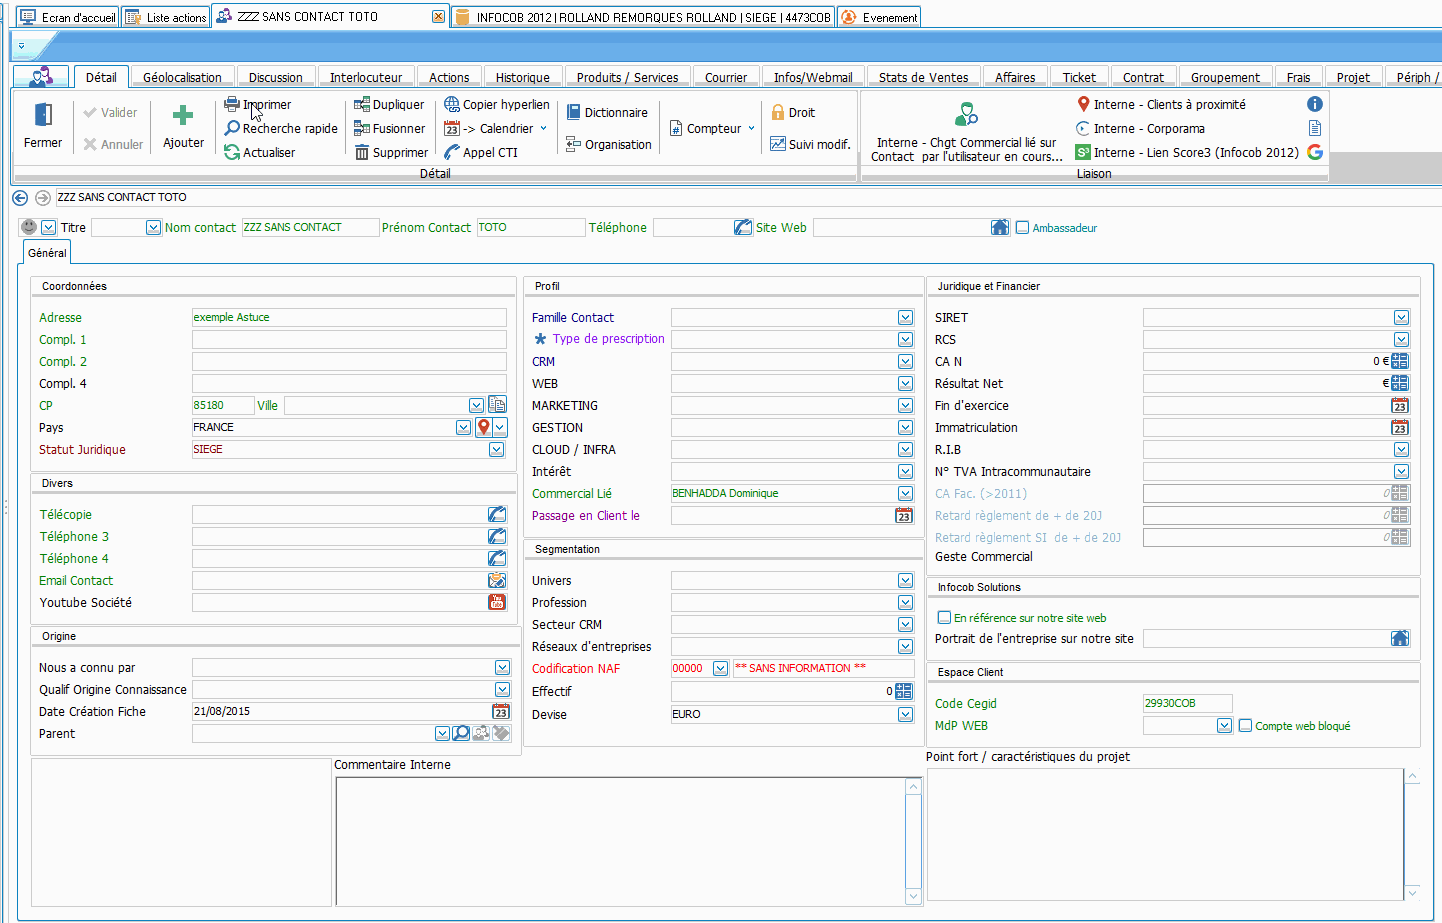
Task: Open Recherche rapide magnifier tool
Action: click(232, 128)
